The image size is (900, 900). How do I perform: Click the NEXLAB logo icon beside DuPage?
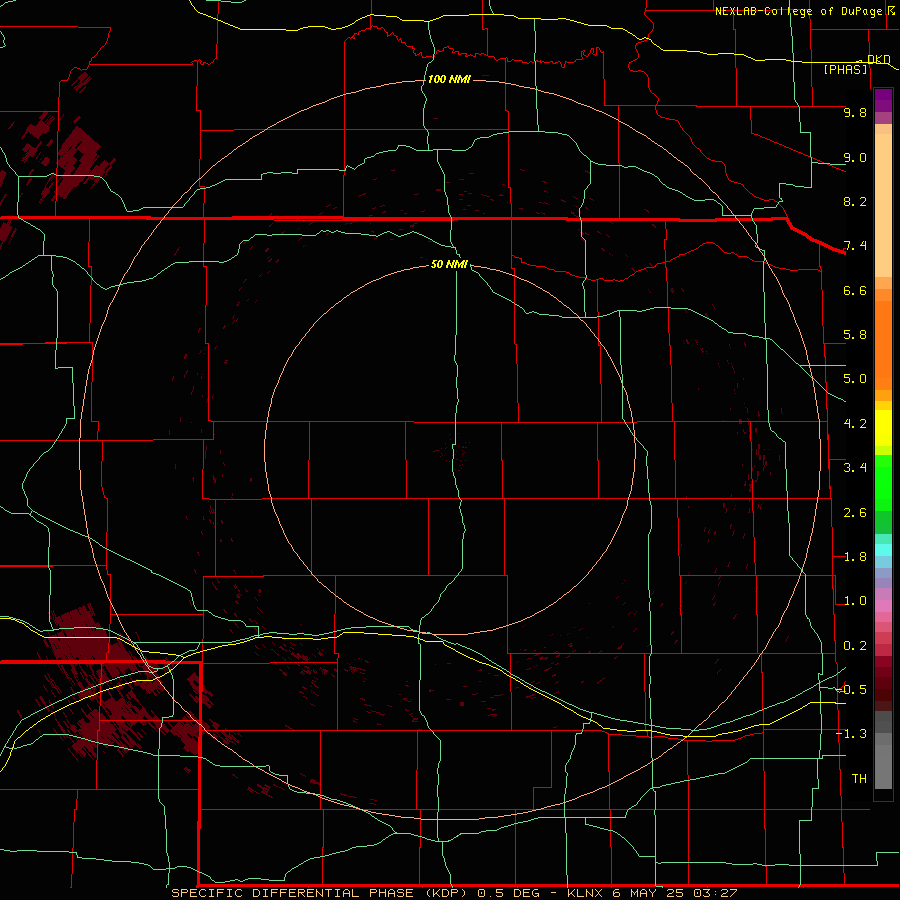coord(891,10)
